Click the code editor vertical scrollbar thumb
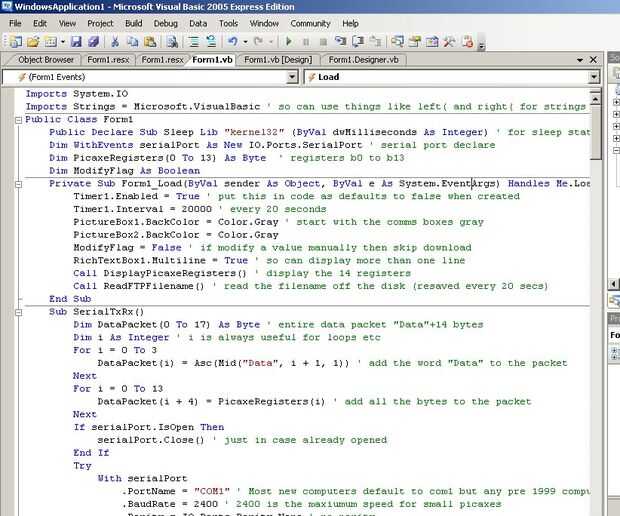Viewport: 620px width, 516px height. (x=595, y=132)
